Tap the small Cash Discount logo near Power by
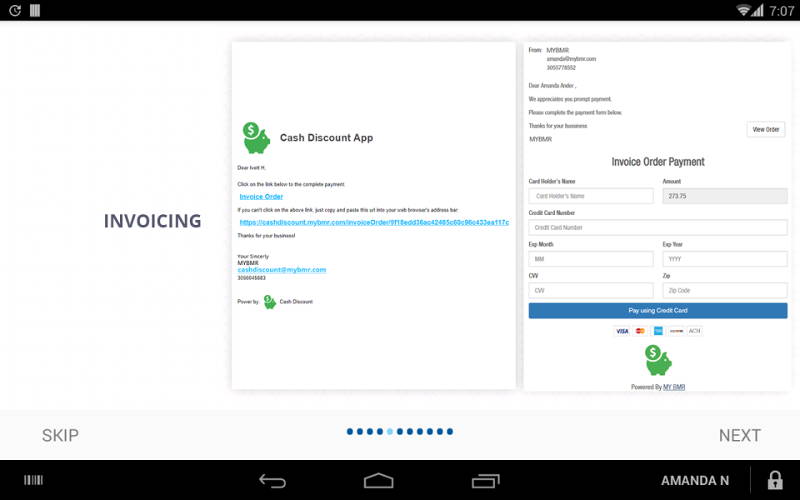This screenshot has height=500, width=800. point(270,302)
